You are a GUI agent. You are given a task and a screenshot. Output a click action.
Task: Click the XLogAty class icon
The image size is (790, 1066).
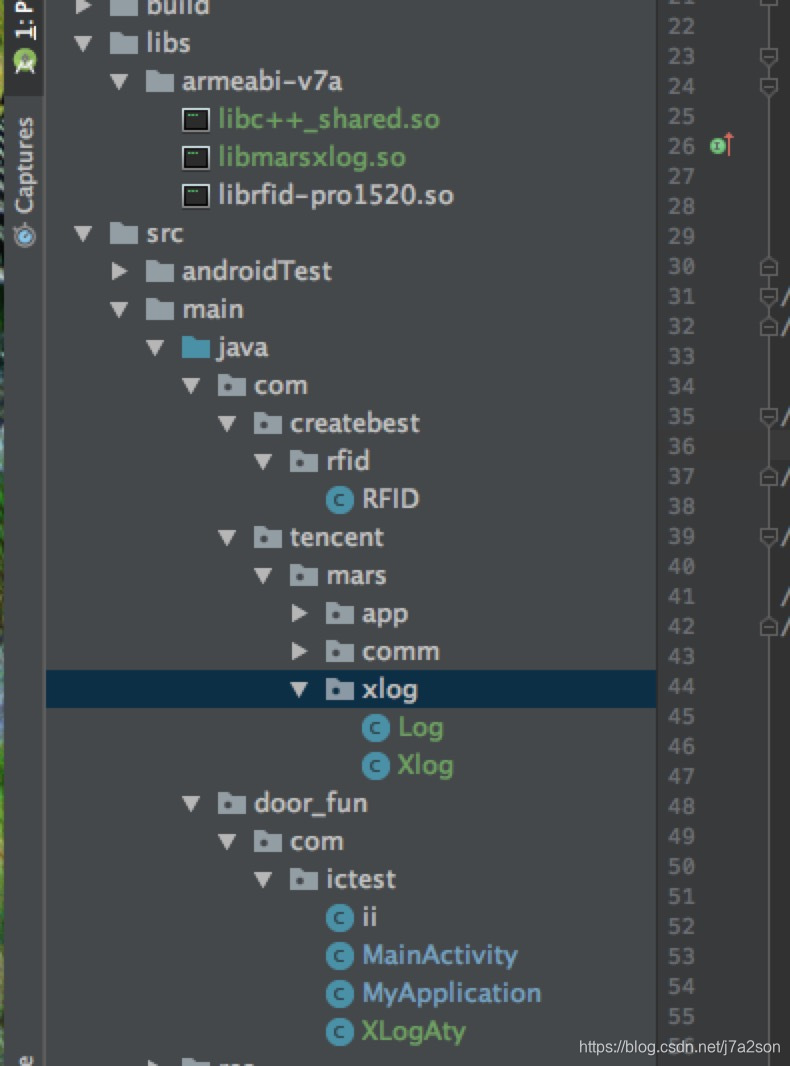click(340, 1032)
